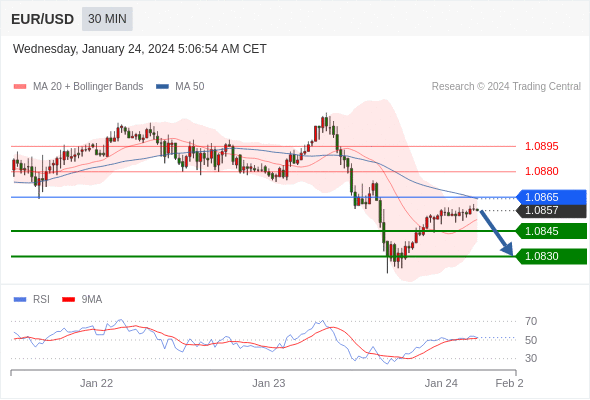Image resolution: width=590 pixels, height=400 pixels.
Task: Select the 9MA legend label
Action: 92,300
